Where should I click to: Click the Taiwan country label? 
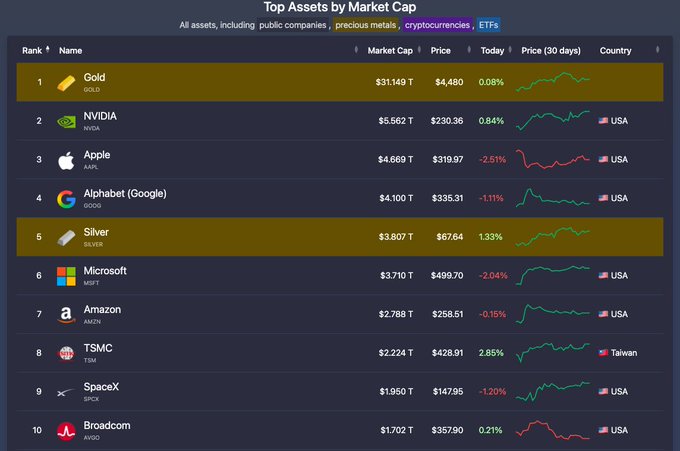point(624,353)
